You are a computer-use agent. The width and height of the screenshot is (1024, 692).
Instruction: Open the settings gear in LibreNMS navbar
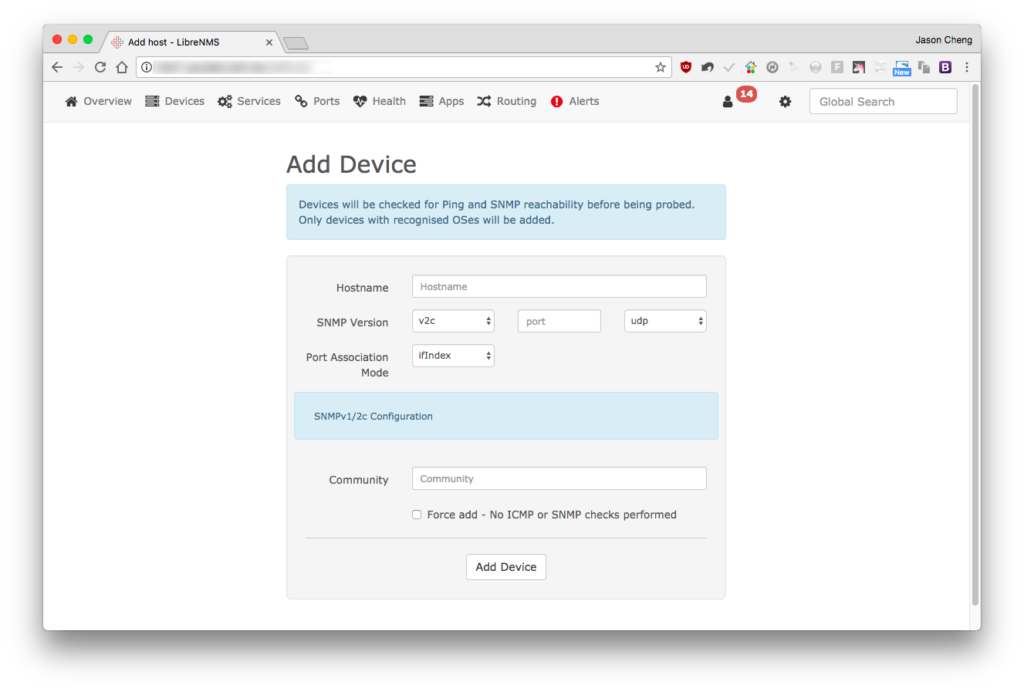click(x=785, y=102)
